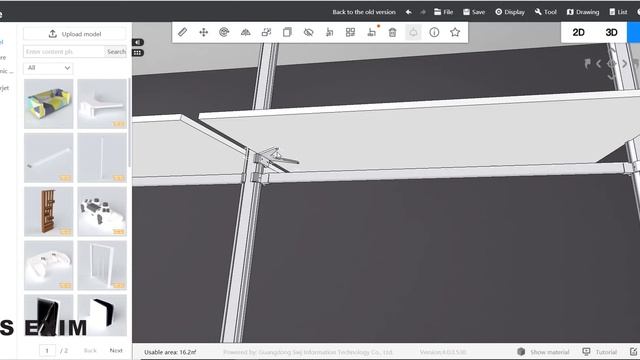Select the horizontal tube model thumbnail

(49, 158)
